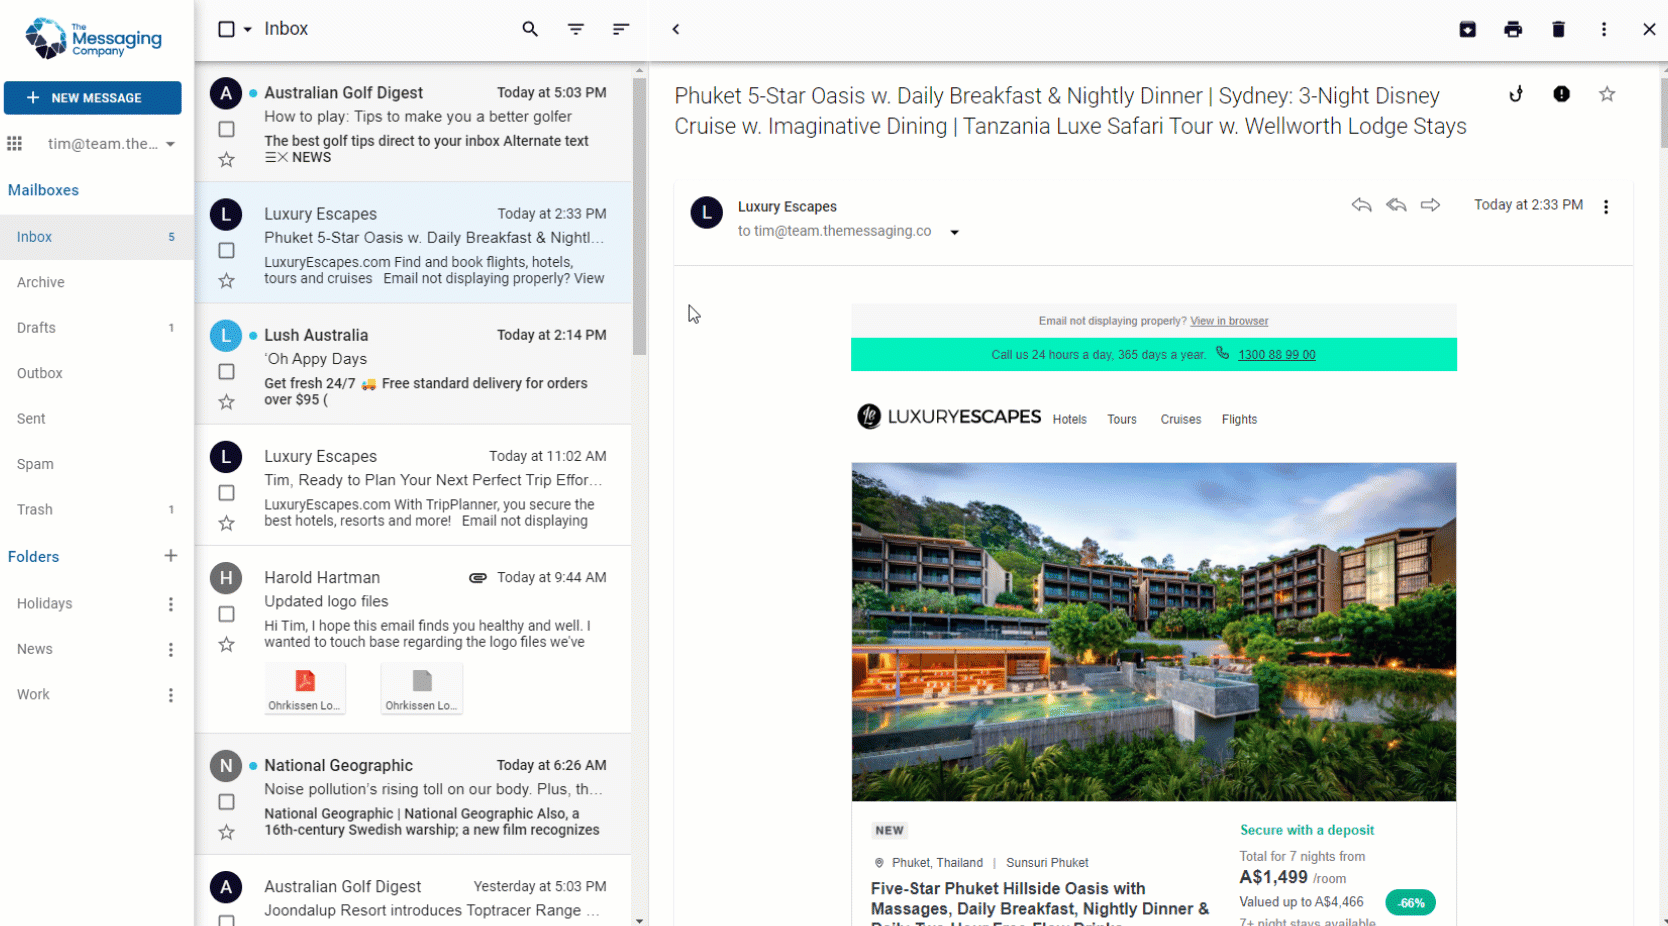Open options for Holidays folder
The width and height of the screenshot is (1668, 926).
[x=171, y=604]
